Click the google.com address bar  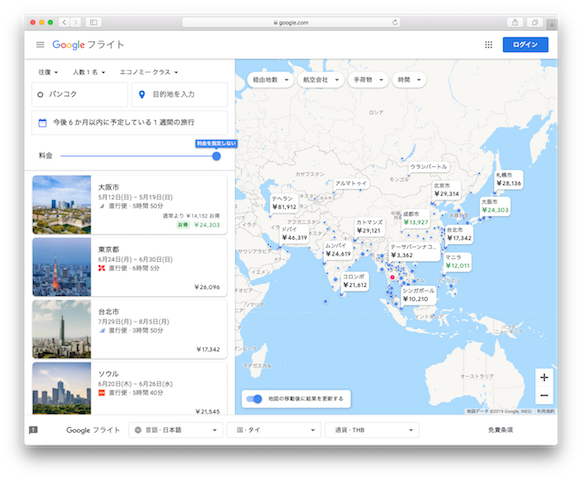[291, 22]
